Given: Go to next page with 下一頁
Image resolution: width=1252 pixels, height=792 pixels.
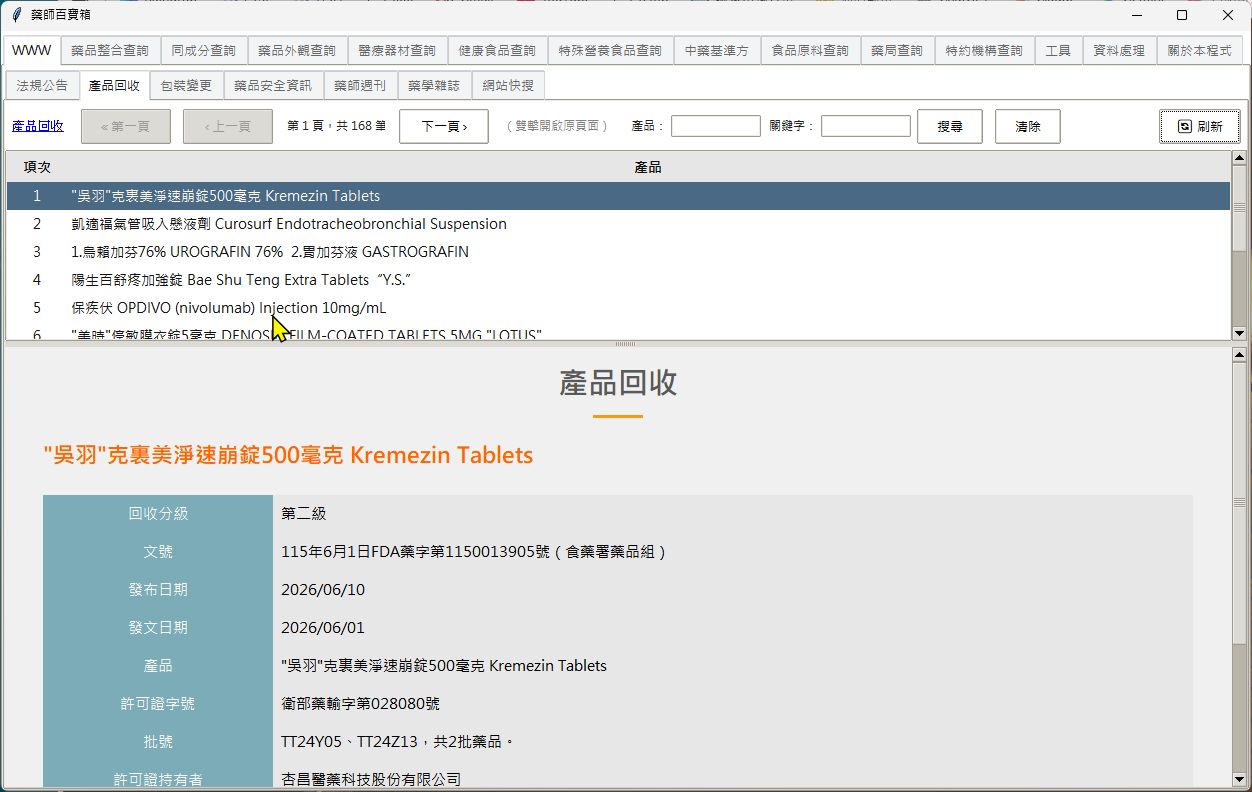Looking at the screenshot, I should [444, 127].
